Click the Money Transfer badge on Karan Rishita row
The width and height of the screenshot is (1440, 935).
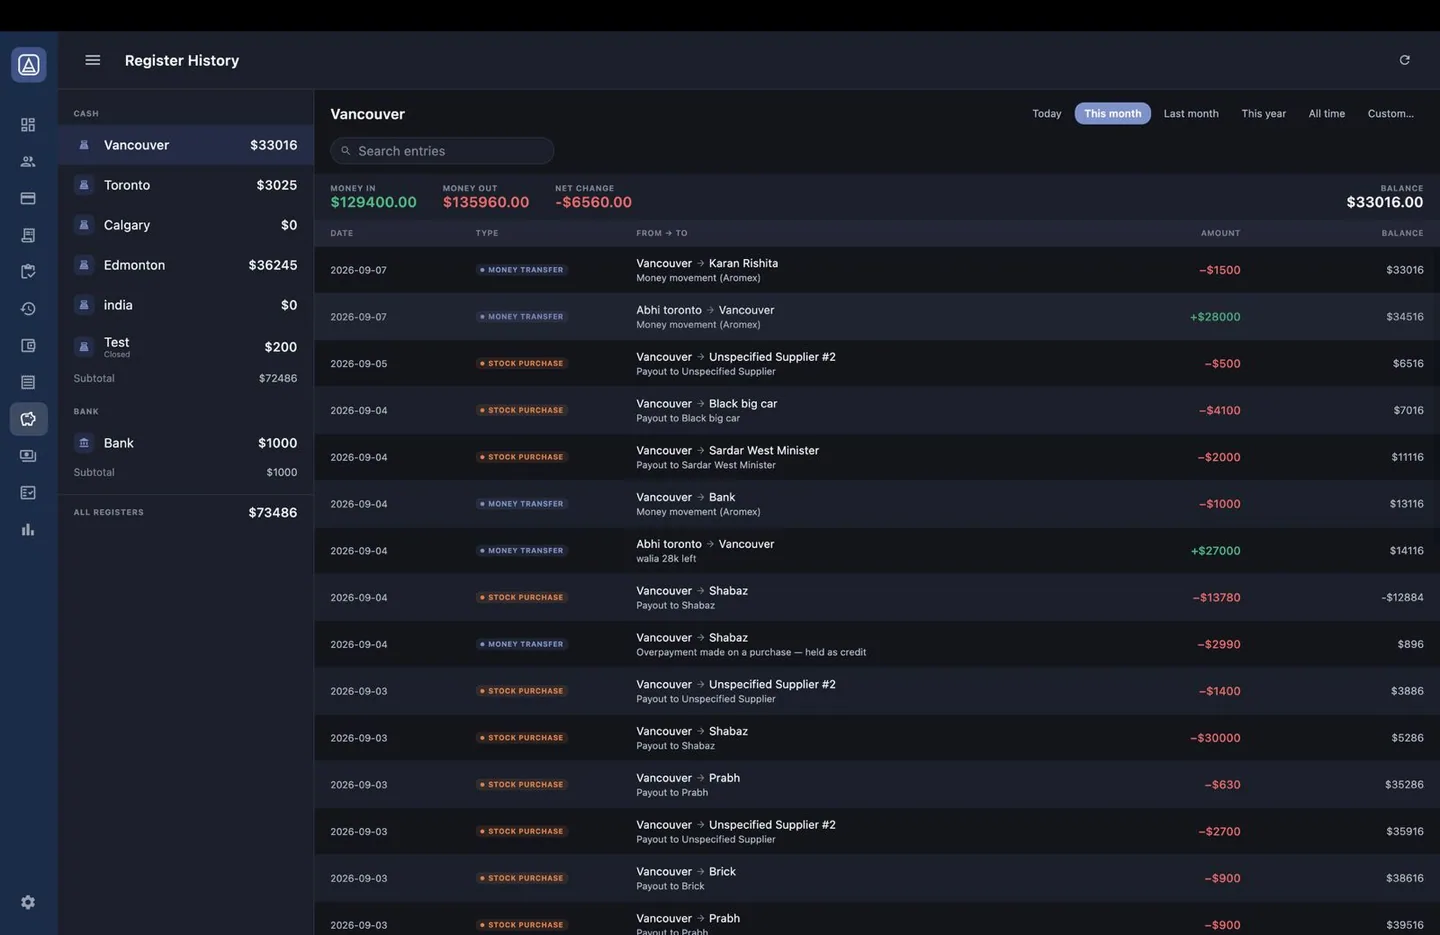pos(522,270)
